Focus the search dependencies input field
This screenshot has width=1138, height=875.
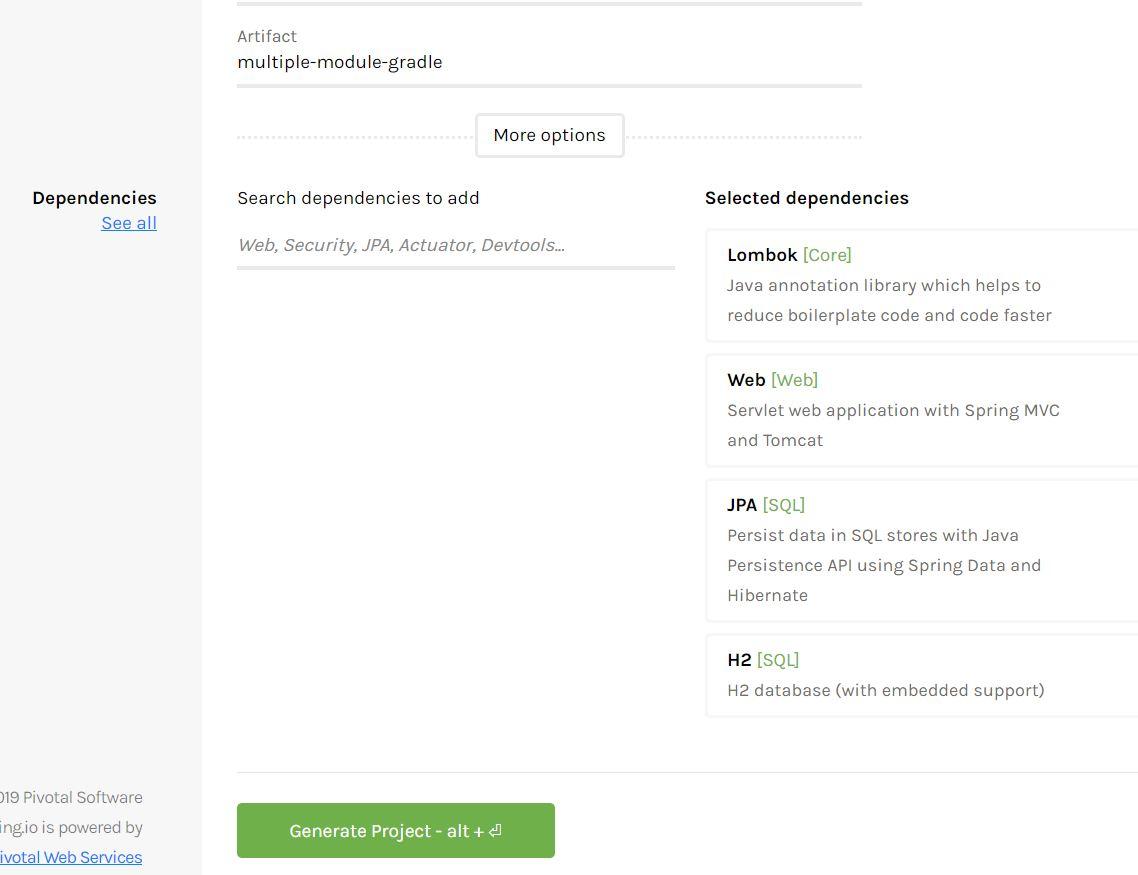[455, 245]
